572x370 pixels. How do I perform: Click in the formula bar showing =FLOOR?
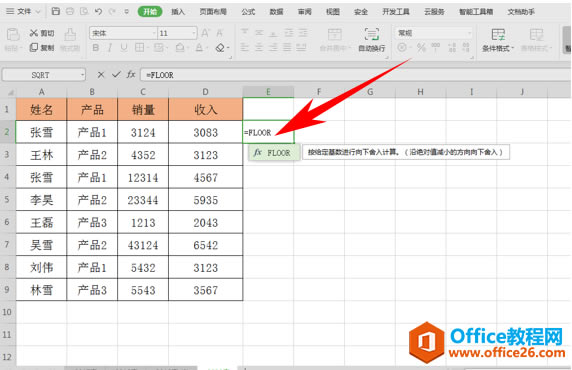(356, 75)
